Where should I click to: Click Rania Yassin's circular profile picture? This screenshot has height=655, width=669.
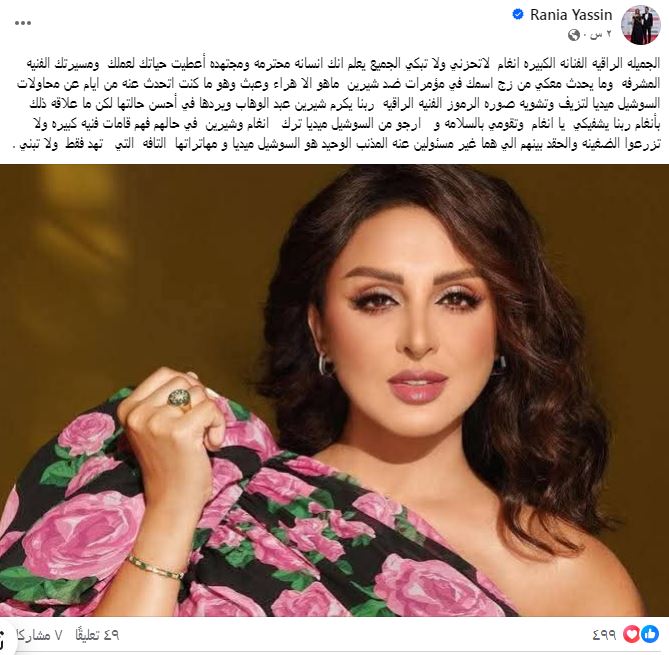(x=641, y=26)
